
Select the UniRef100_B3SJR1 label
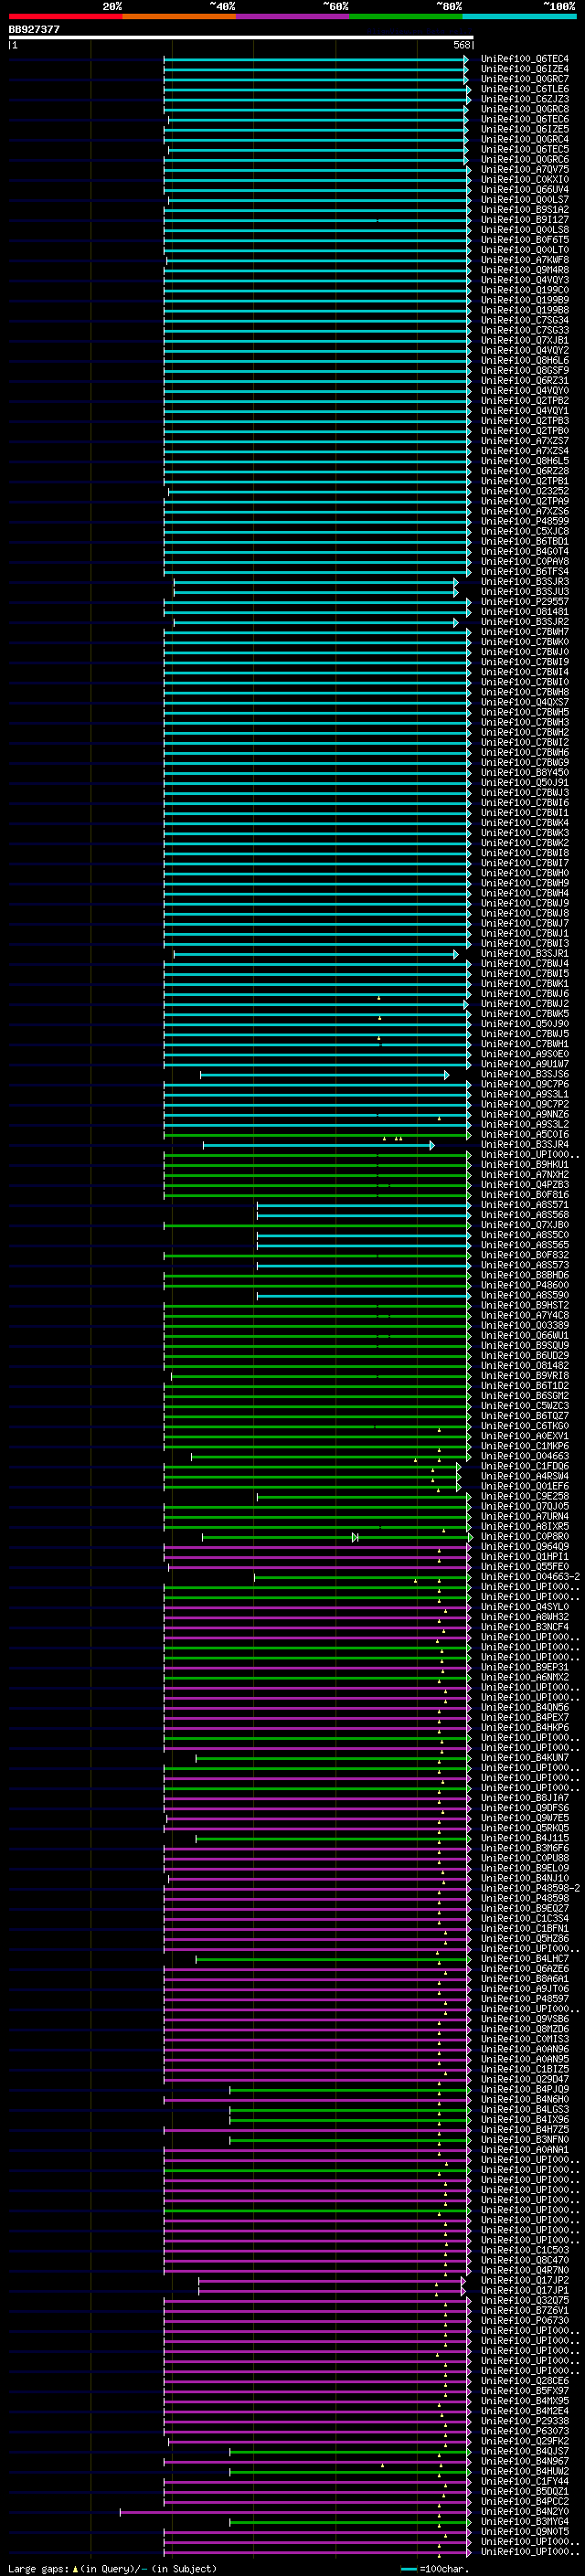(x=525, y=954)
